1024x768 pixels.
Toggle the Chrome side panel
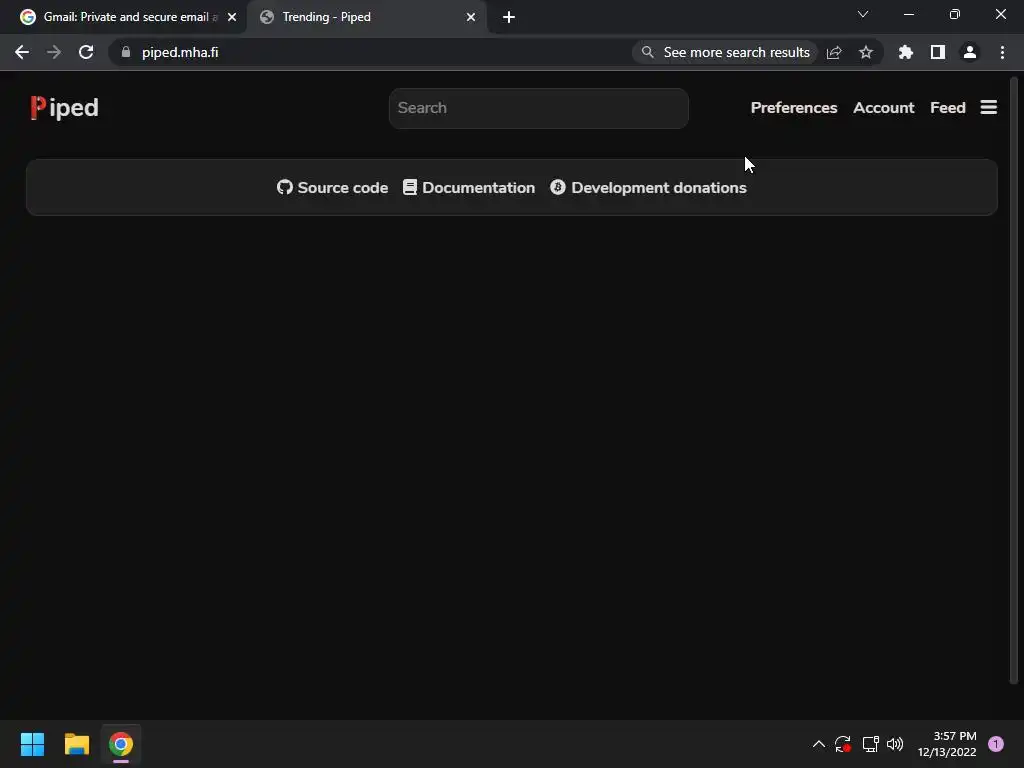[938, 52]
